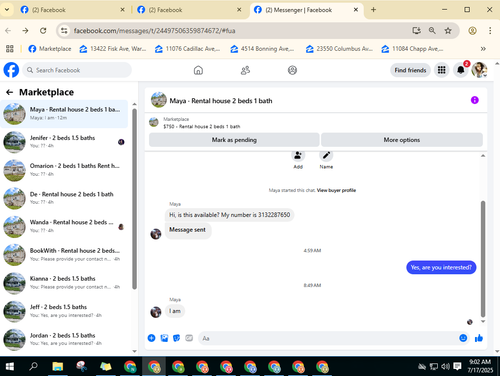The height and width of the screenshot is (376, 500).
Task: Open the account profile picture menu
Action: click(x=479, y=70)
